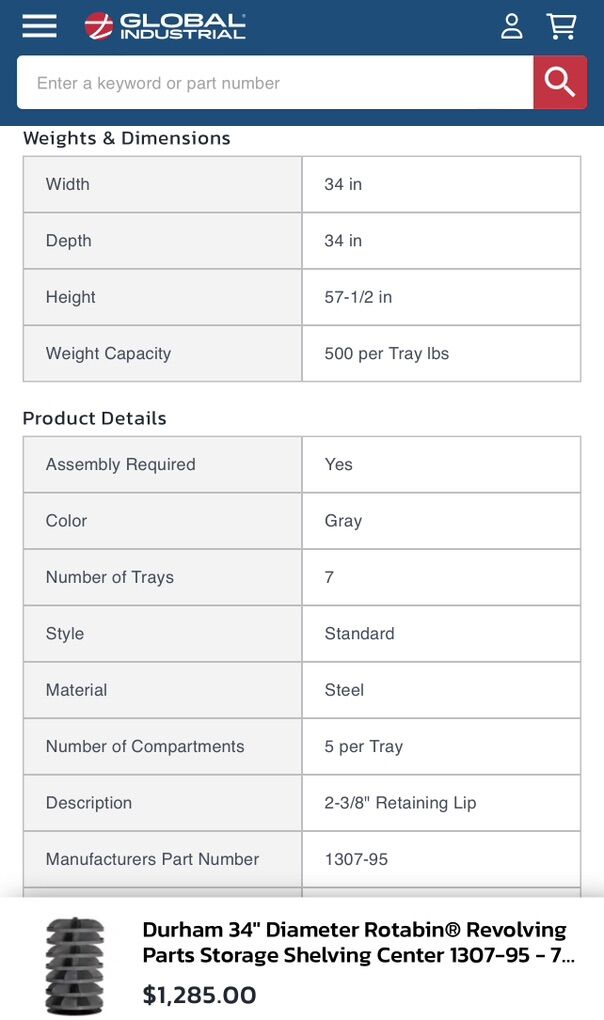604x1020 pixels.
Task: Click the Number of Trays value
Action: click(330, 577)
